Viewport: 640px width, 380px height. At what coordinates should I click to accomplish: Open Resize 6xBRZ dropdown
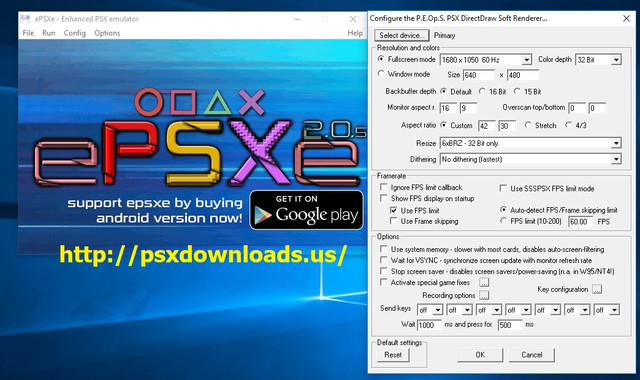531,143
